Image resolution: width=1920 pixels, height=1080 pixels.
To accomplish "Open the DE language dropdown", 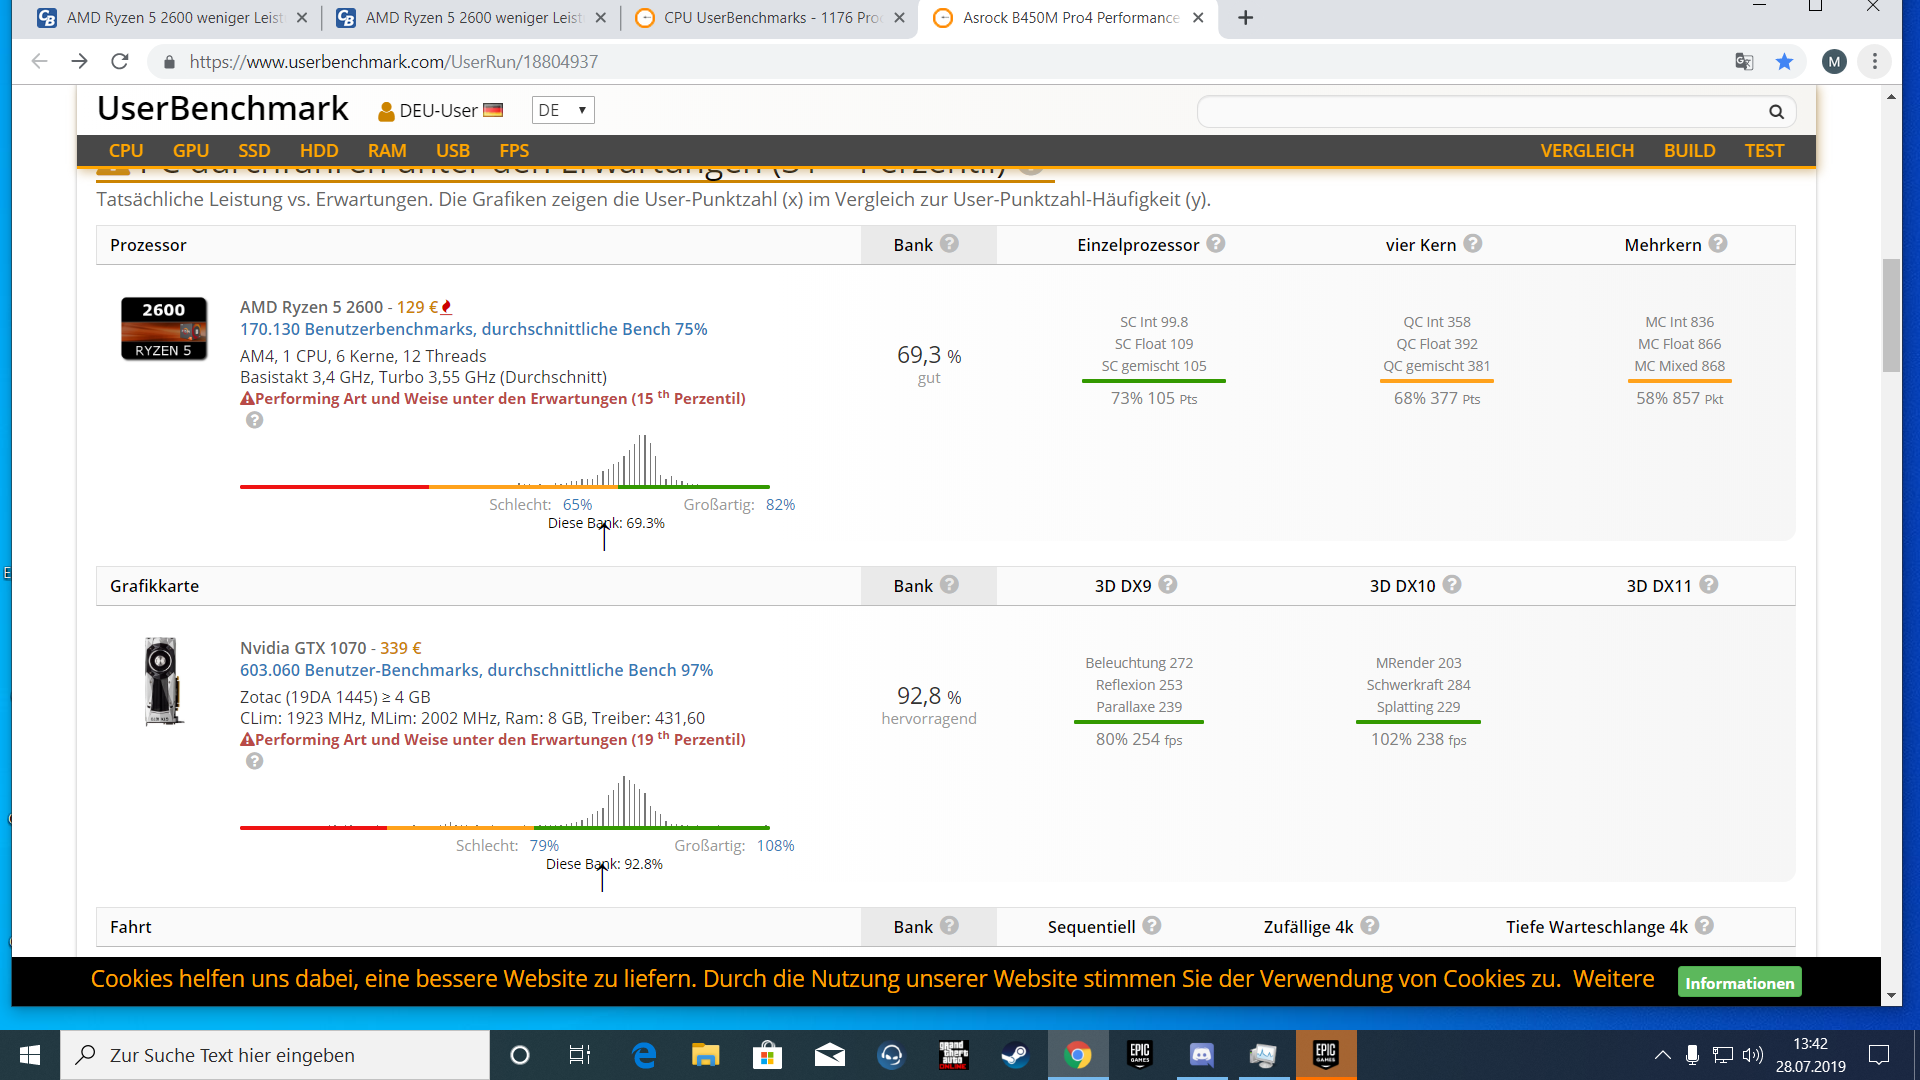I will pyautogui.click(x=562, y=110).
